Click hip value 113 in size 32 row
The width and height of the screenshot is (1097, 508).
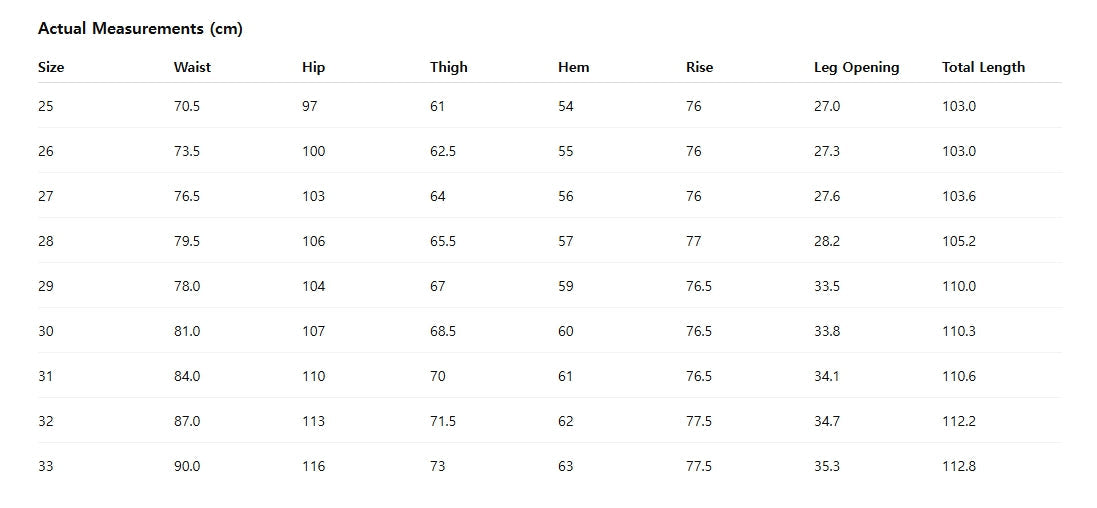pos(313,421)
